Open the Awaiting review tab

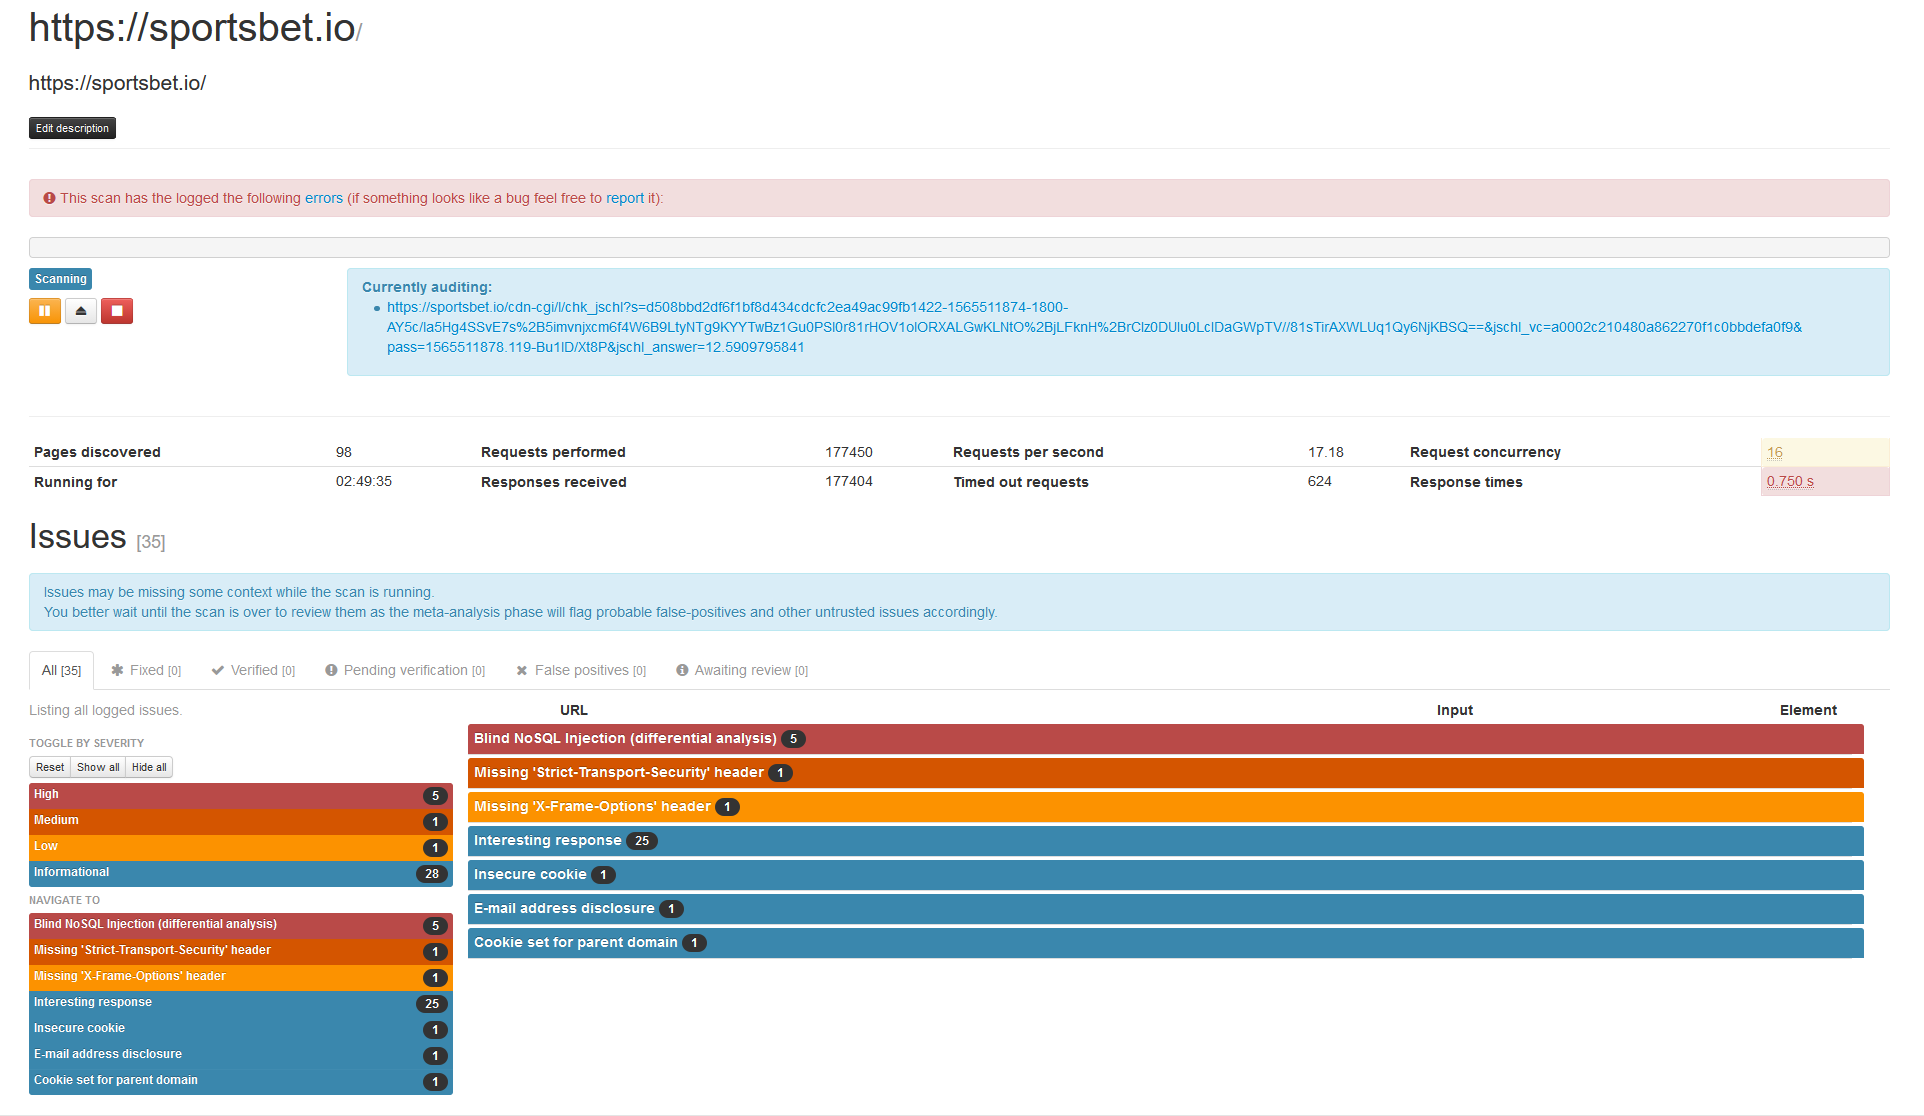742,670
